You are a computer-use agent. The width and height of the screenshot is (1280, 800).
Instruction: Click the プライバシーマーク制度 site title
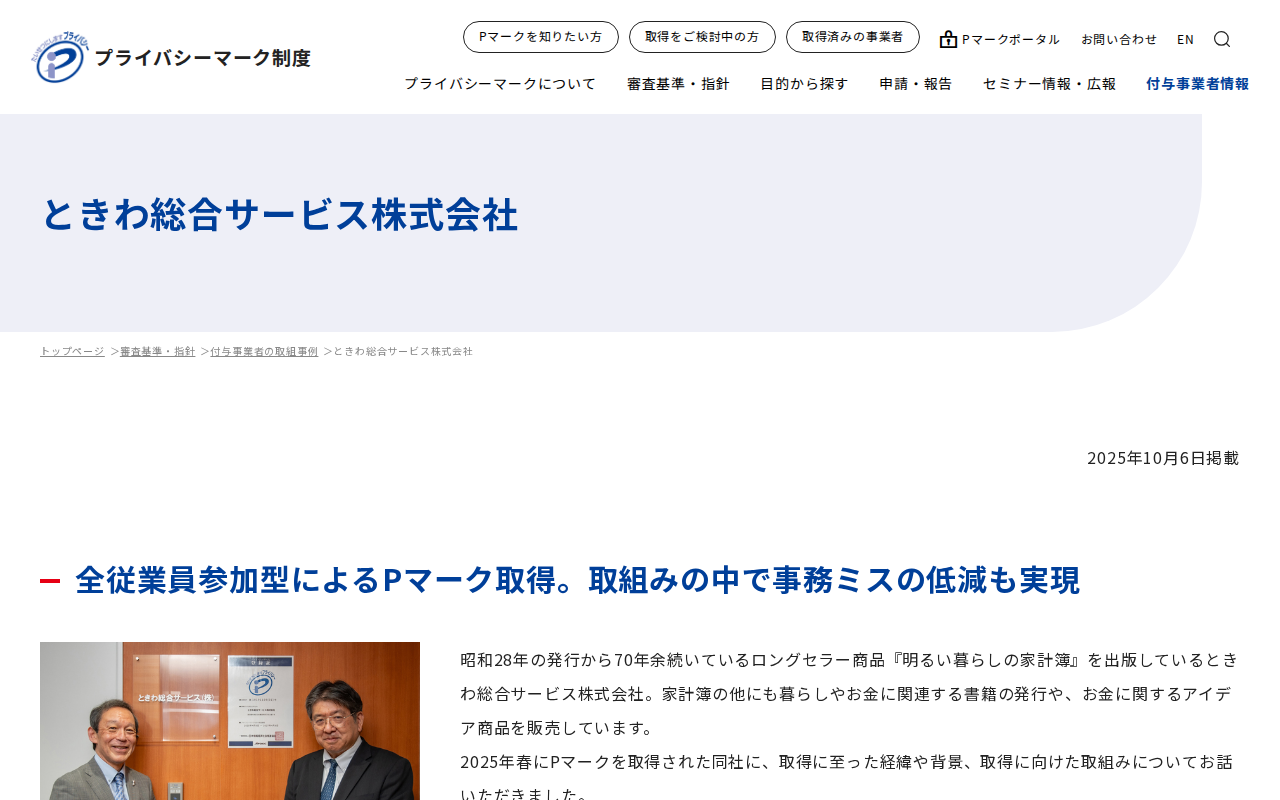point(202,58)
